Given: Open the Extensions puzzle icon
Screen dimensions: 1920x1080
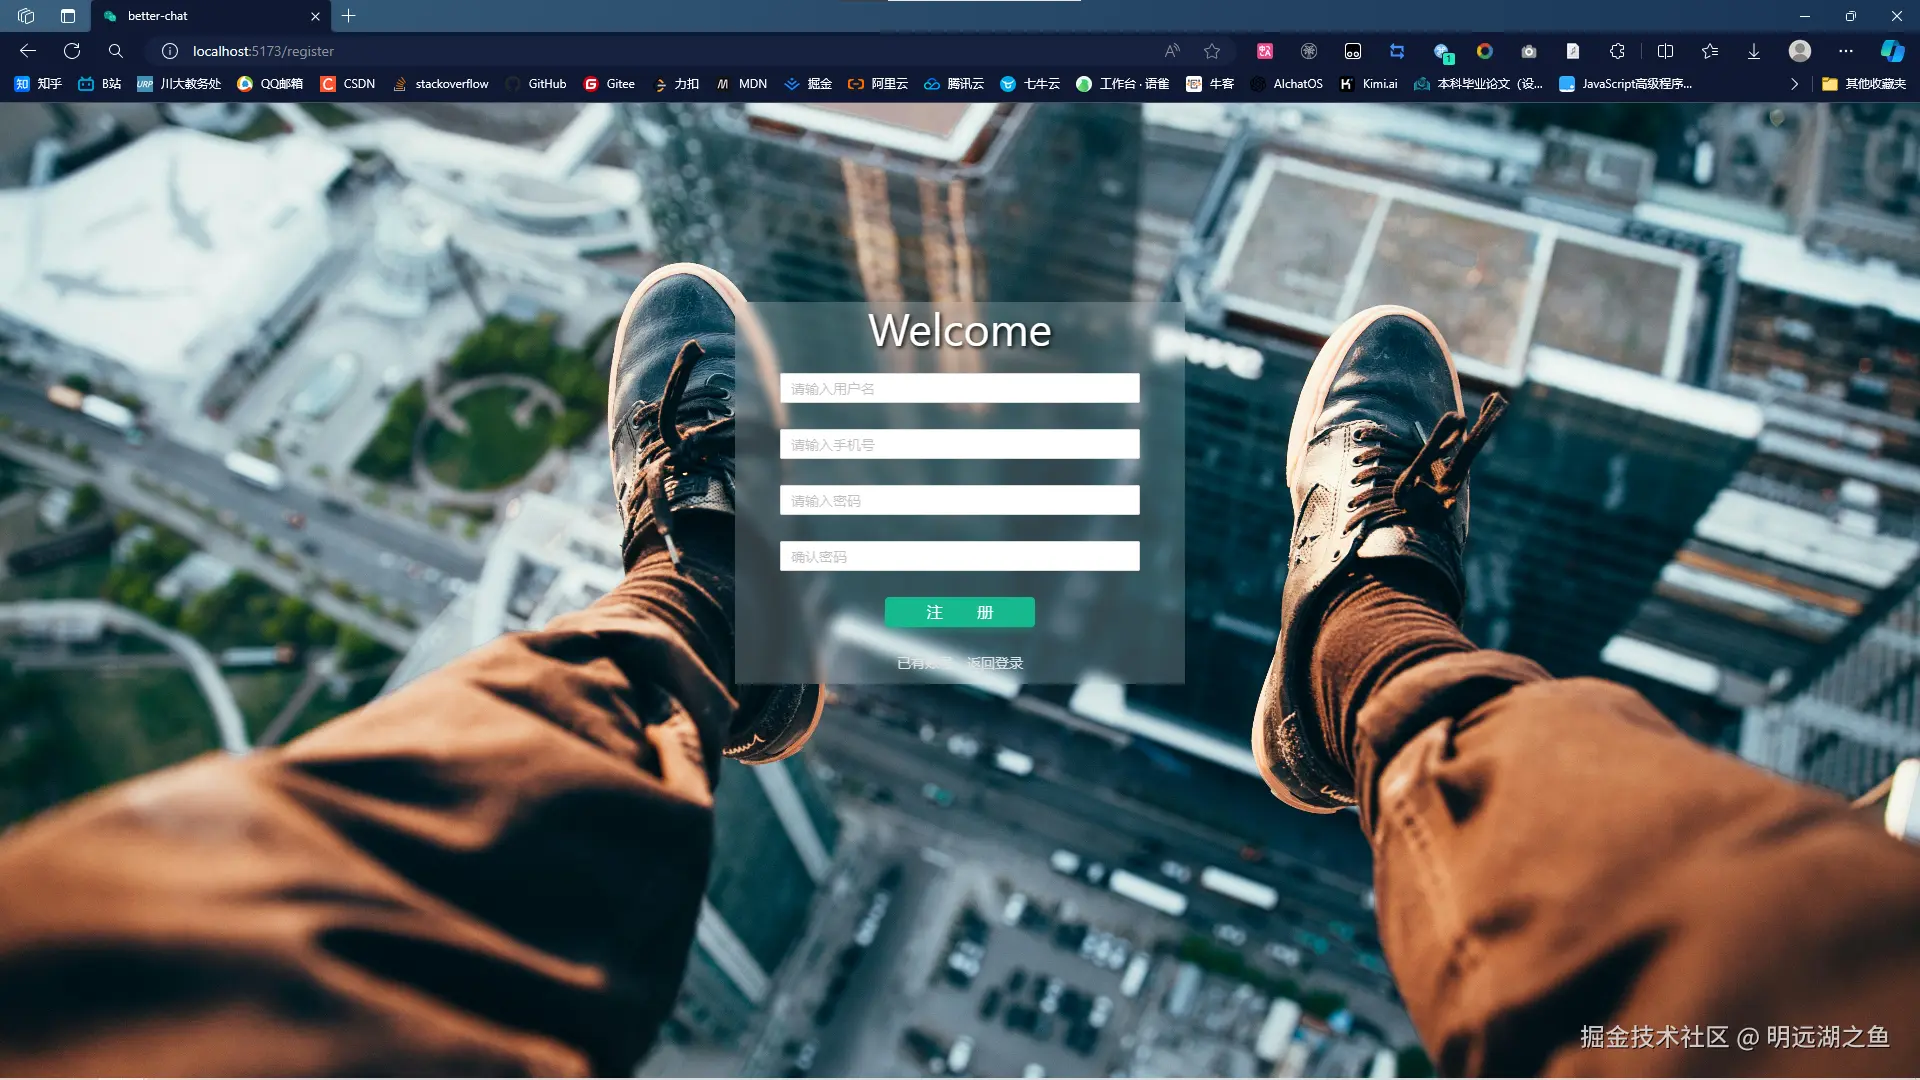Looking at the screenshot, I should pos(1617,51).
